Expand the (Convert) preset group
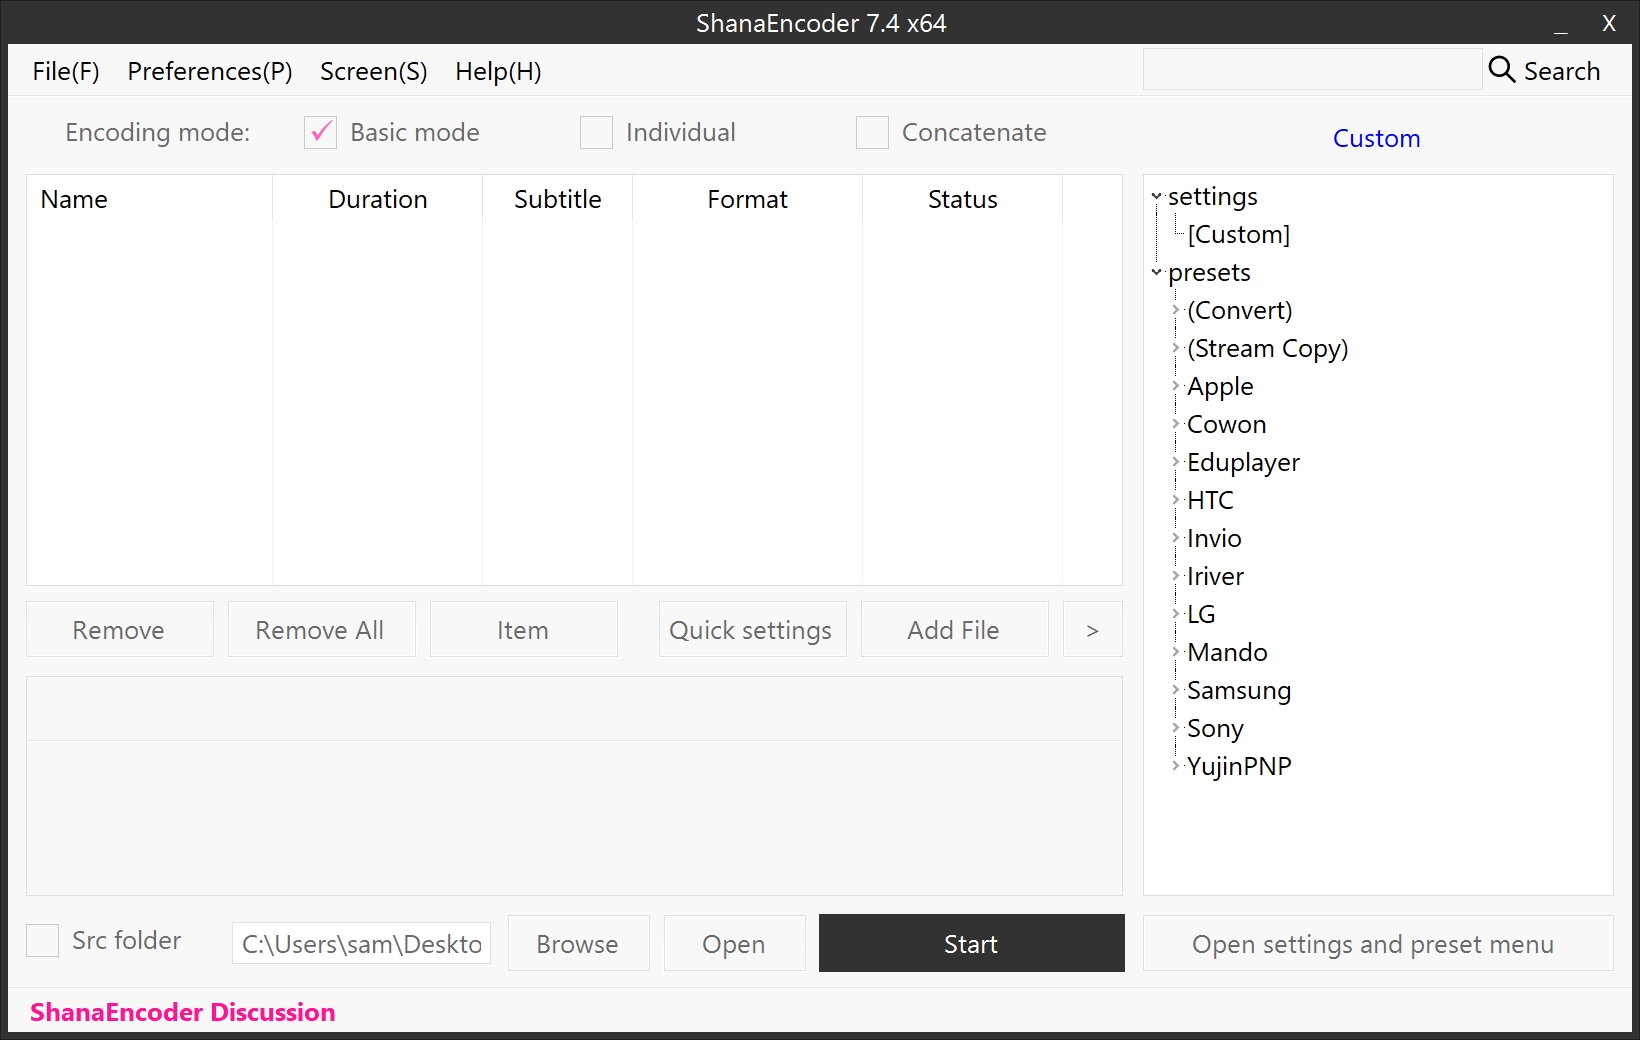Image resolution: width=1640 pixels, height=1040 pixels. [x=1176, y=310]
